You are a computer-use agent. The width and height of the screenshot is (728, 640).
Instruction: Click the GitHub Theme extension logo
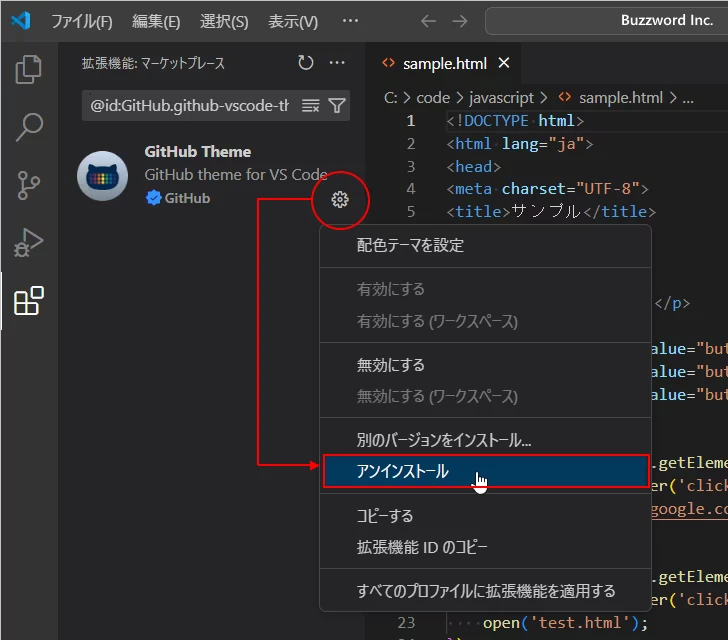(x=103, y=176)
